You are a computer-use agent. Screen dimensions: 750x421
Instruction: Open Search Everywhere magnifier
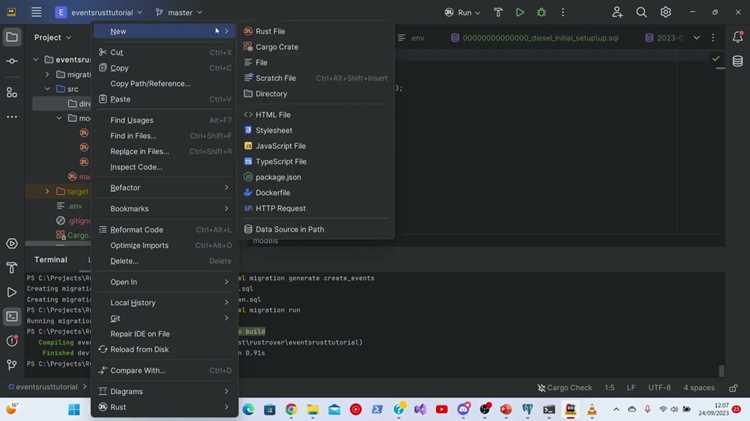click(x=641, y=12)
